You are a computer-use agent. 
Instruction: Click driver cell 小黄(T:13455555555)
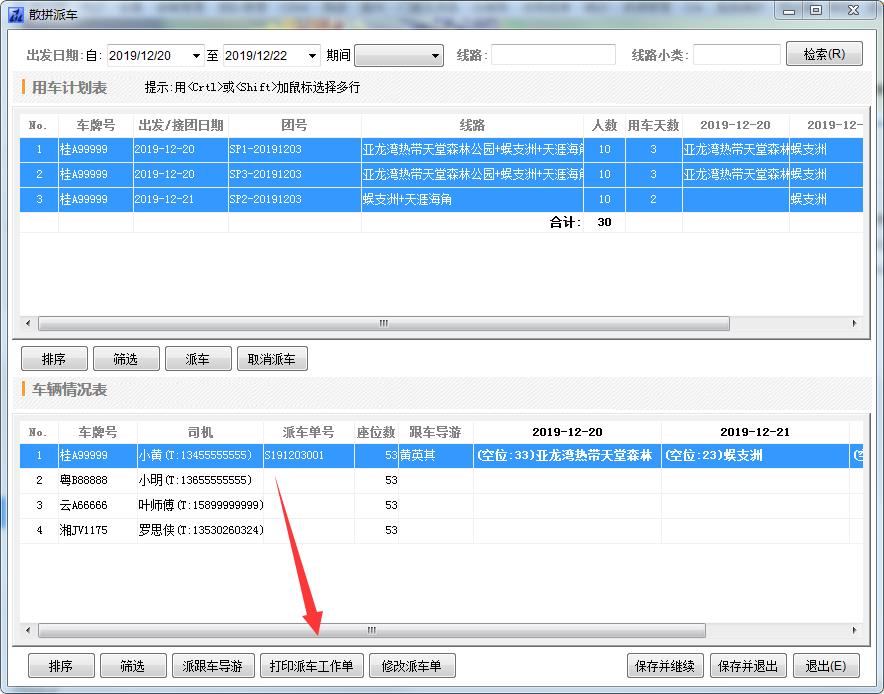pos(200,456)
